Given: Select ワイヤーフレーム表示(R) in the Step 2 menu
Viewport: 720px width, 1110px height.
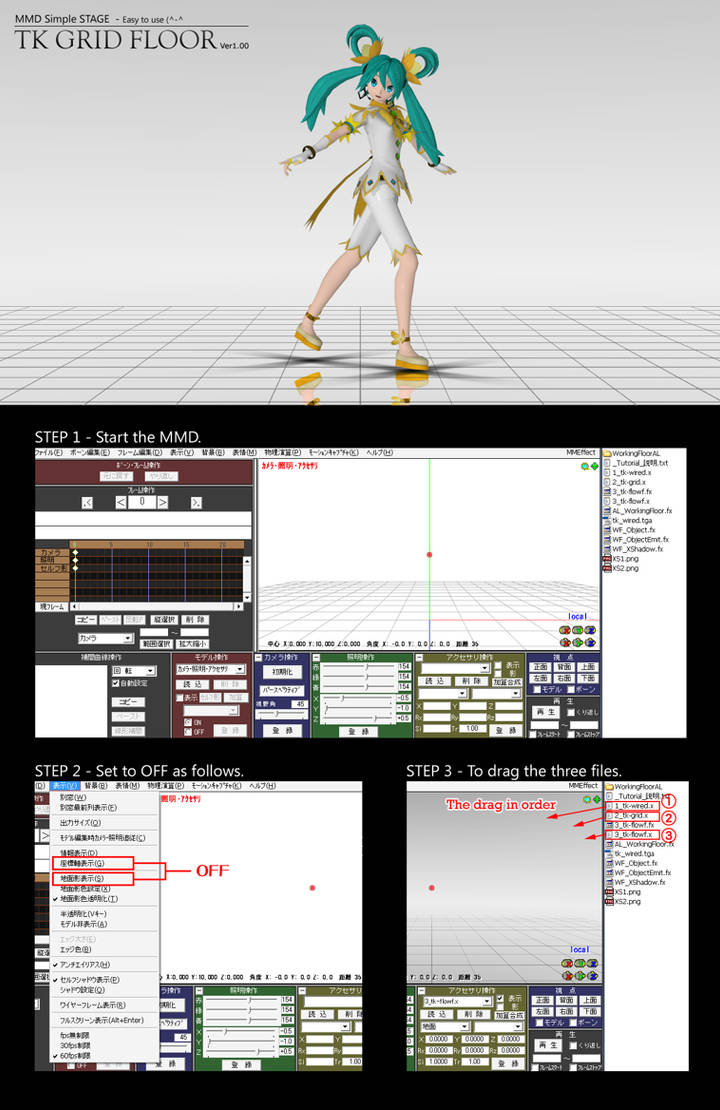Looking at the screenshot, I should pyautogui.click(x=93, y=1005).
